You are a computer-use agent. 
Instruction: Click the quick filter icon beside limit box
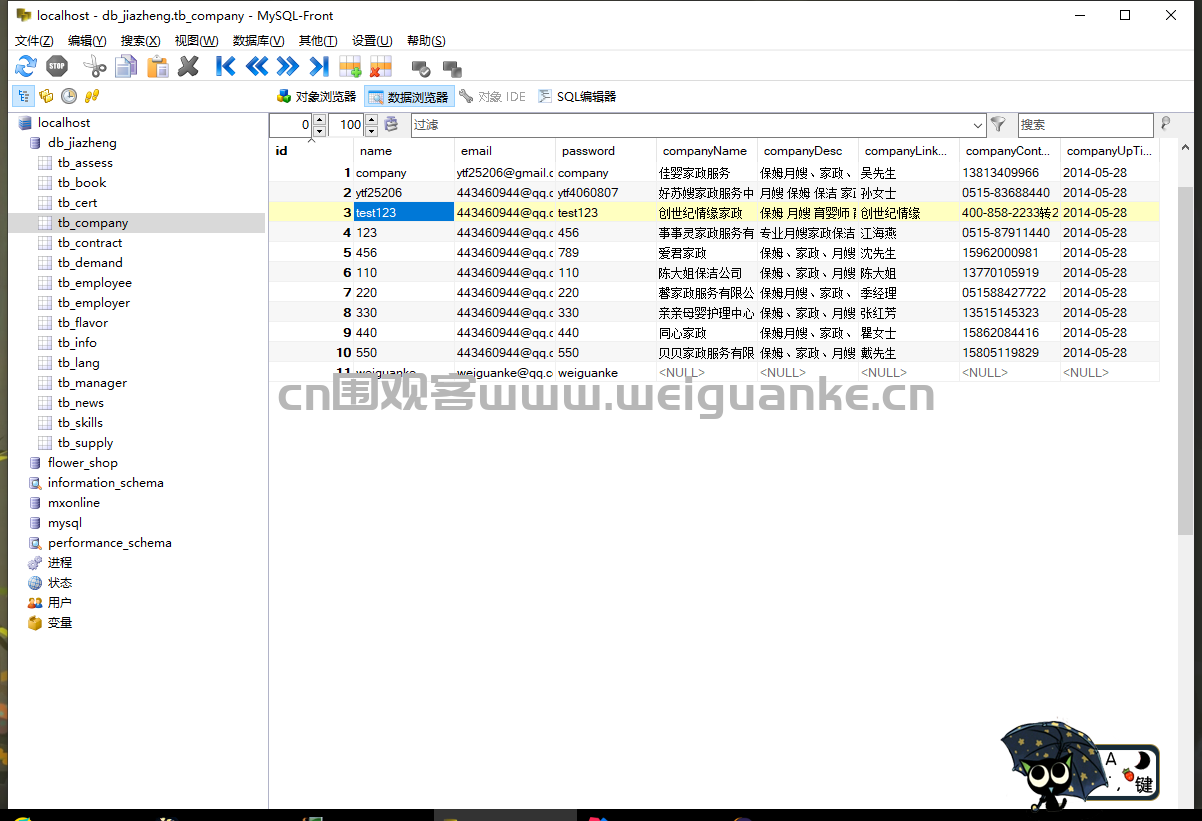coord(392,124)
